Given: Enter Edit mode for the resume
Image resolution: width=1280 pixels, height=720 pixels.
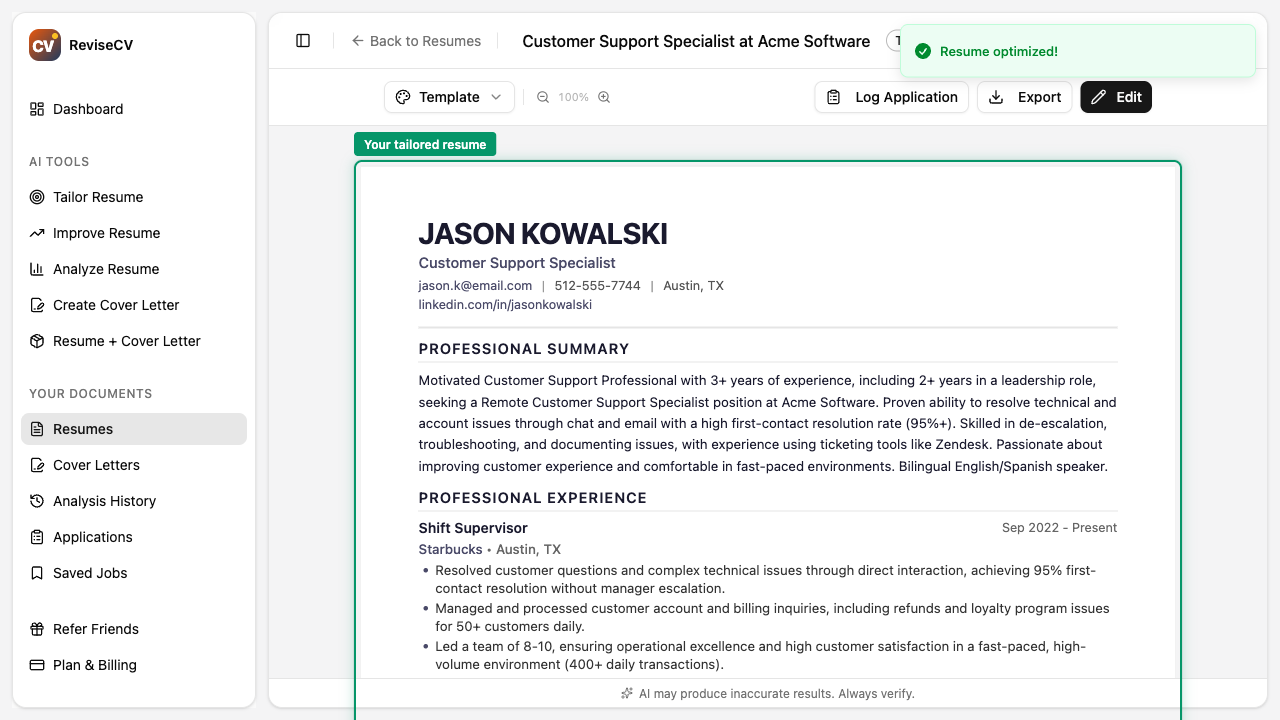Looking at the screenshot, I should pos(1116,97).
